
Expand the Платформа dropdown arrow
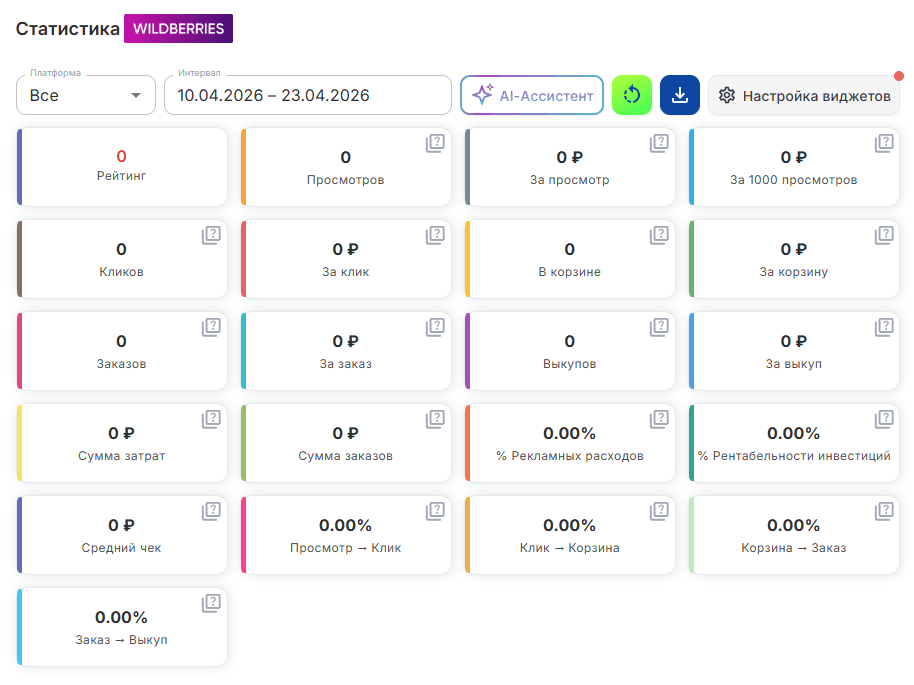point(136,96)
